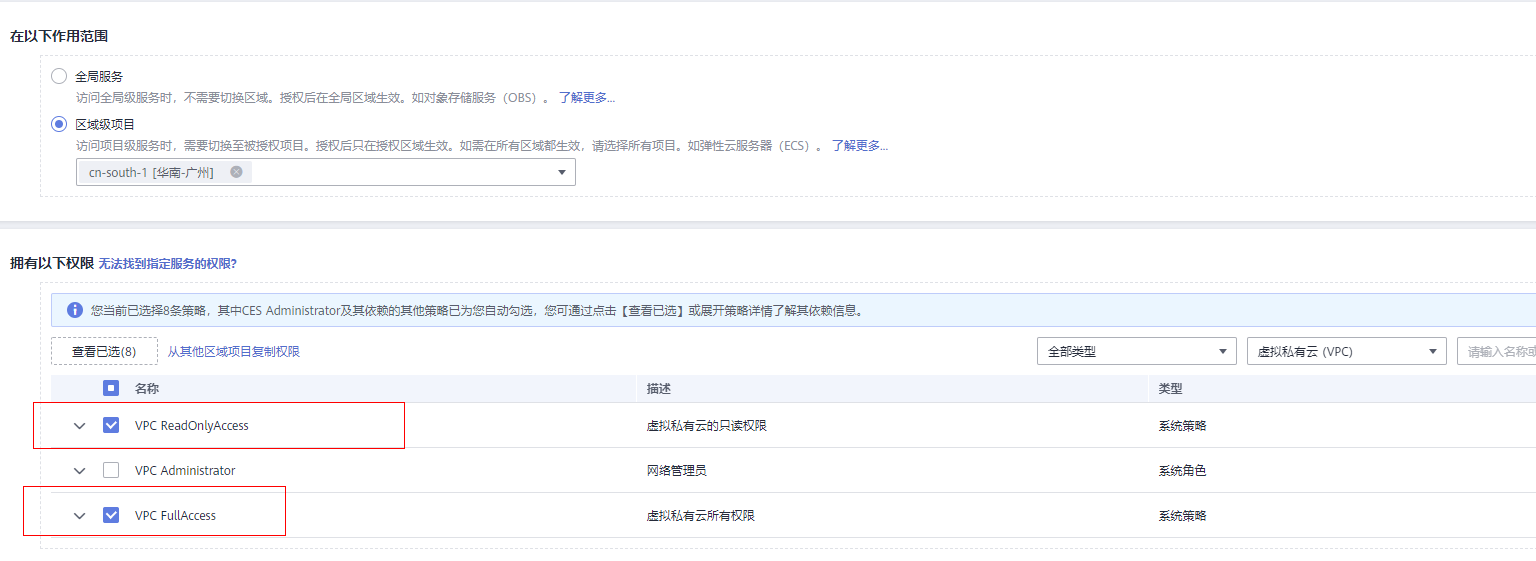Uncheck VPC FullAccess checkbox
The height and width of the screenshot is (561, 1536).
click(111, 515)
